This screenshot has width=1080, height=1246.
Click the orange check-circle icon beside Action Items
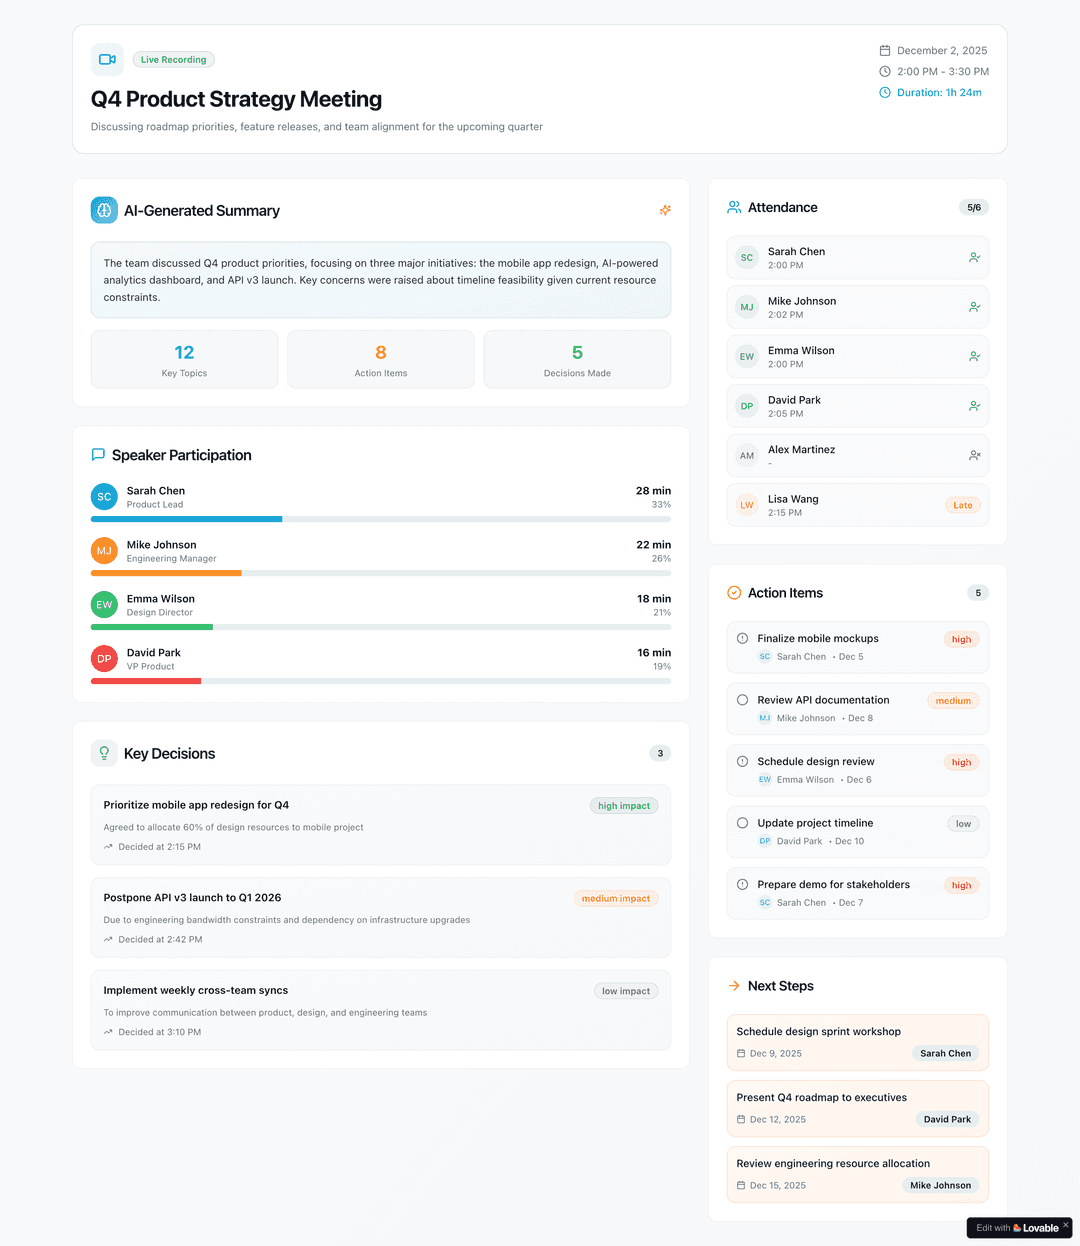pos(733,592)
